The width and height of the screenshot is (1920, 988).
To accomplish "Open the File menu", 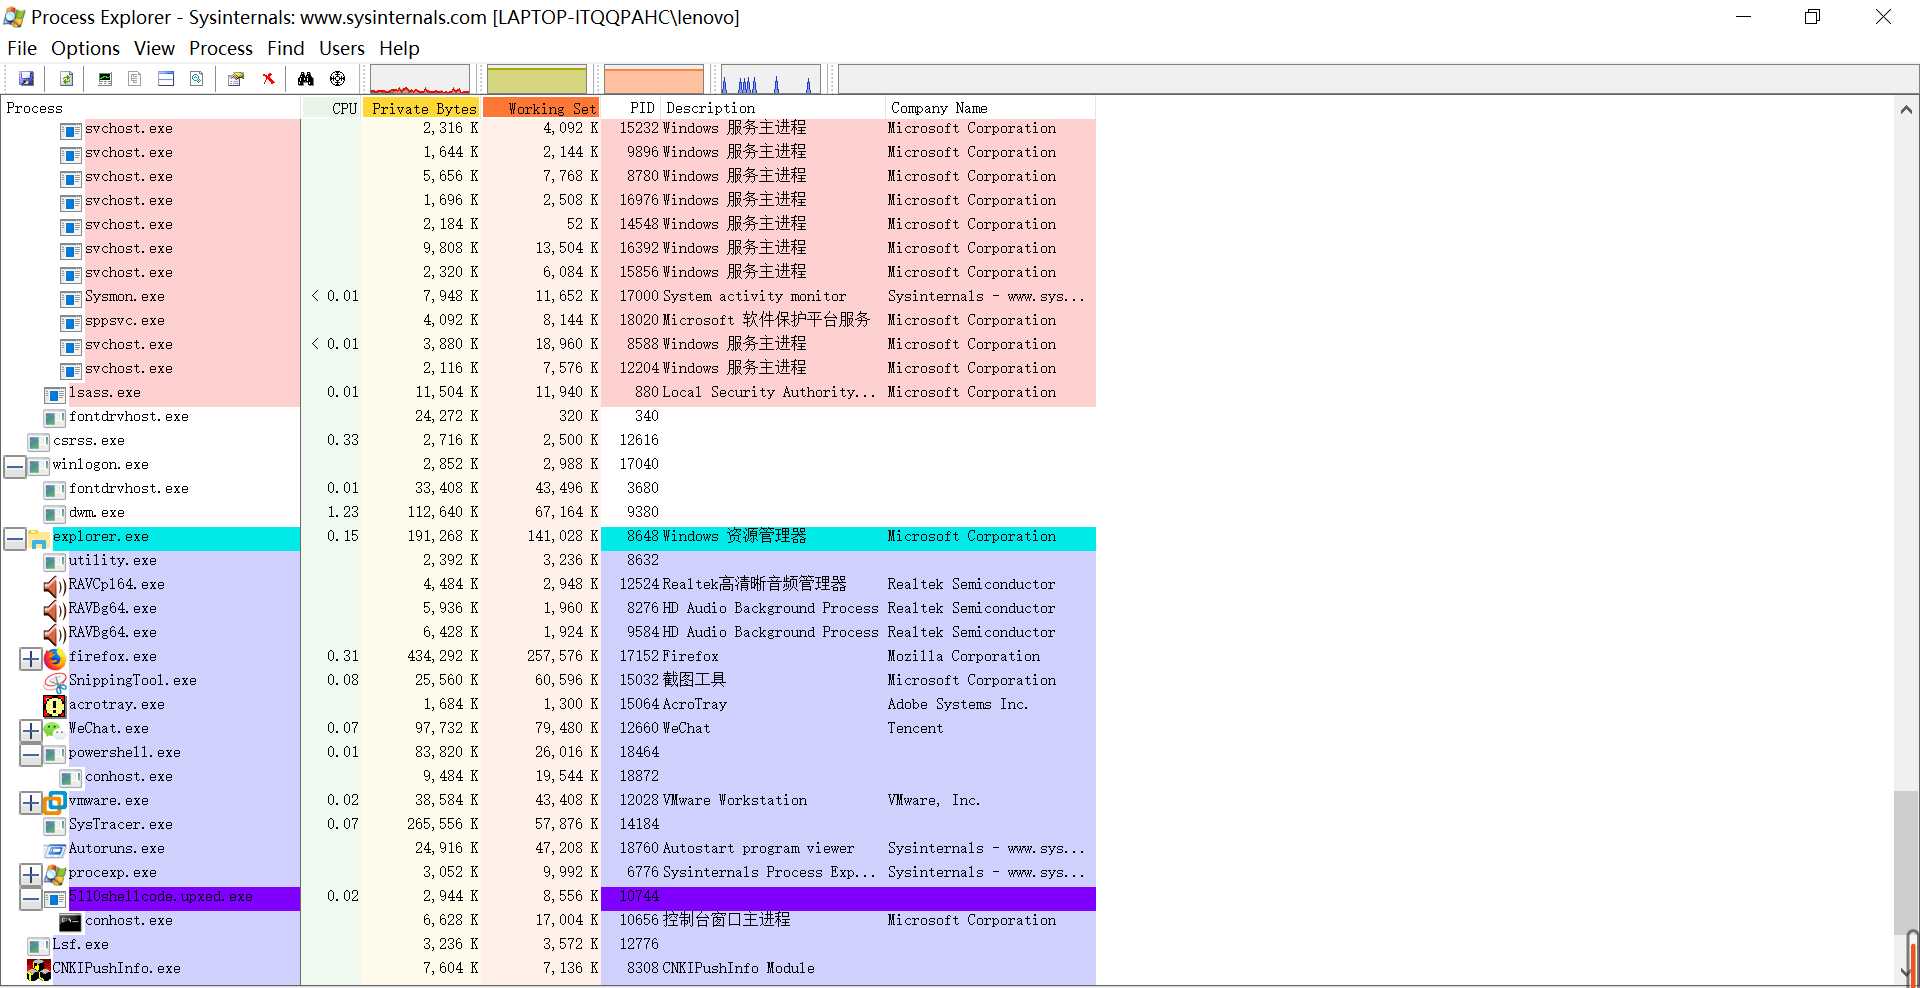I will [x=22, y=48].
